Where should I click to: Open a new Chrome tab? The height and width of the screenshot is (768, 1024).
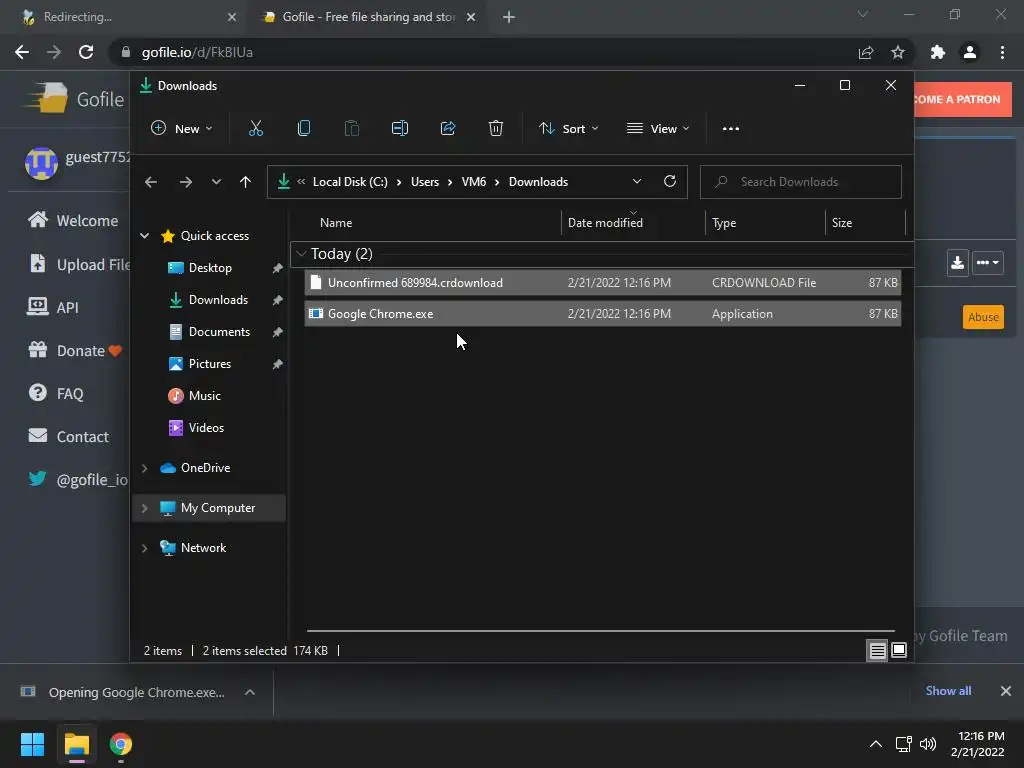coord(509,17)
